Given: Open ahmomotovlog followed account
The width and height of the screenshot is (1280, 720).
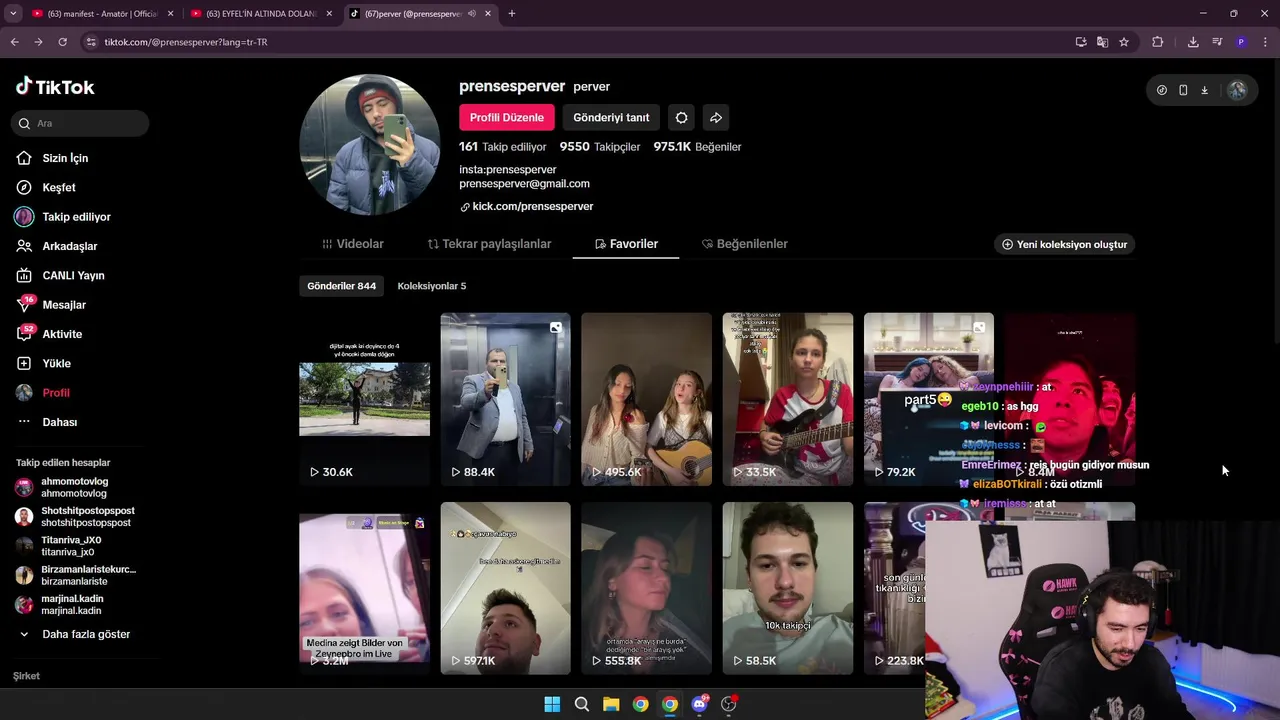Looking at the screenshot, I should pos(75,487).
